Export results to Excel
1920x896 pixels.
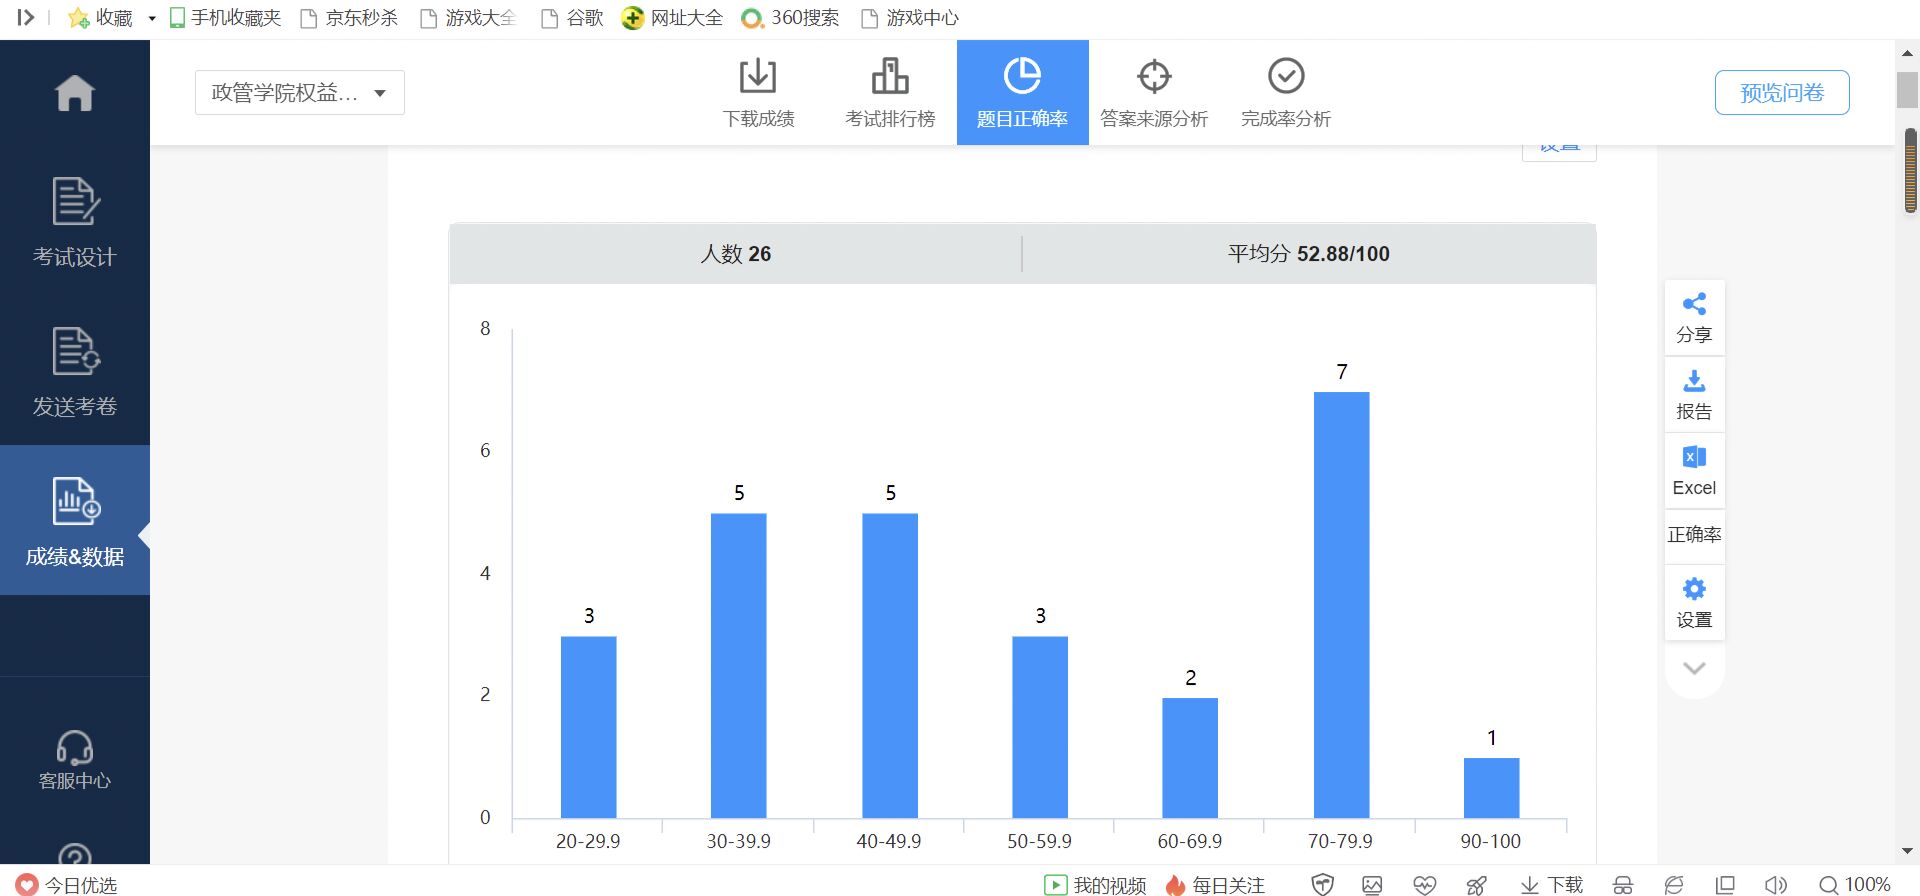click(x=1693, y=471)
